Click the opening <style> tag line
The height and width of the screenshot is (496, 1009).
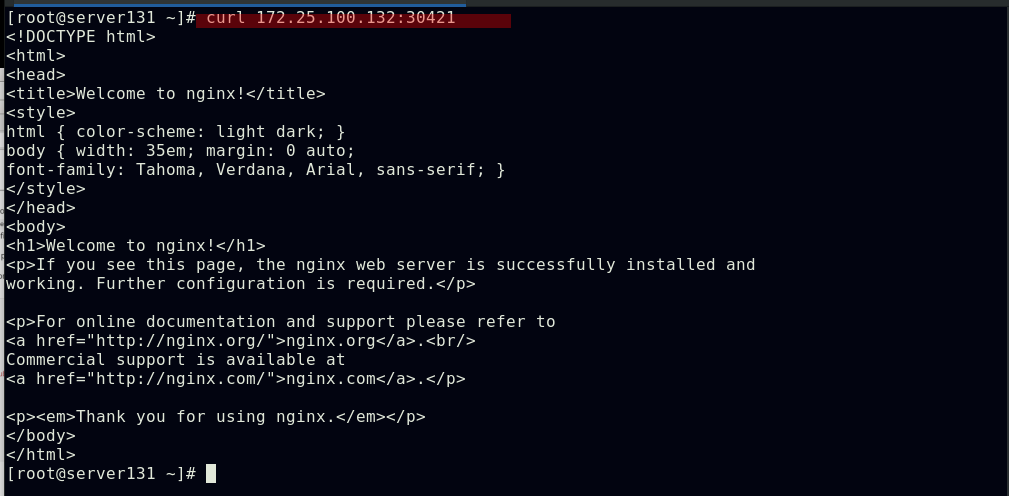40,113
